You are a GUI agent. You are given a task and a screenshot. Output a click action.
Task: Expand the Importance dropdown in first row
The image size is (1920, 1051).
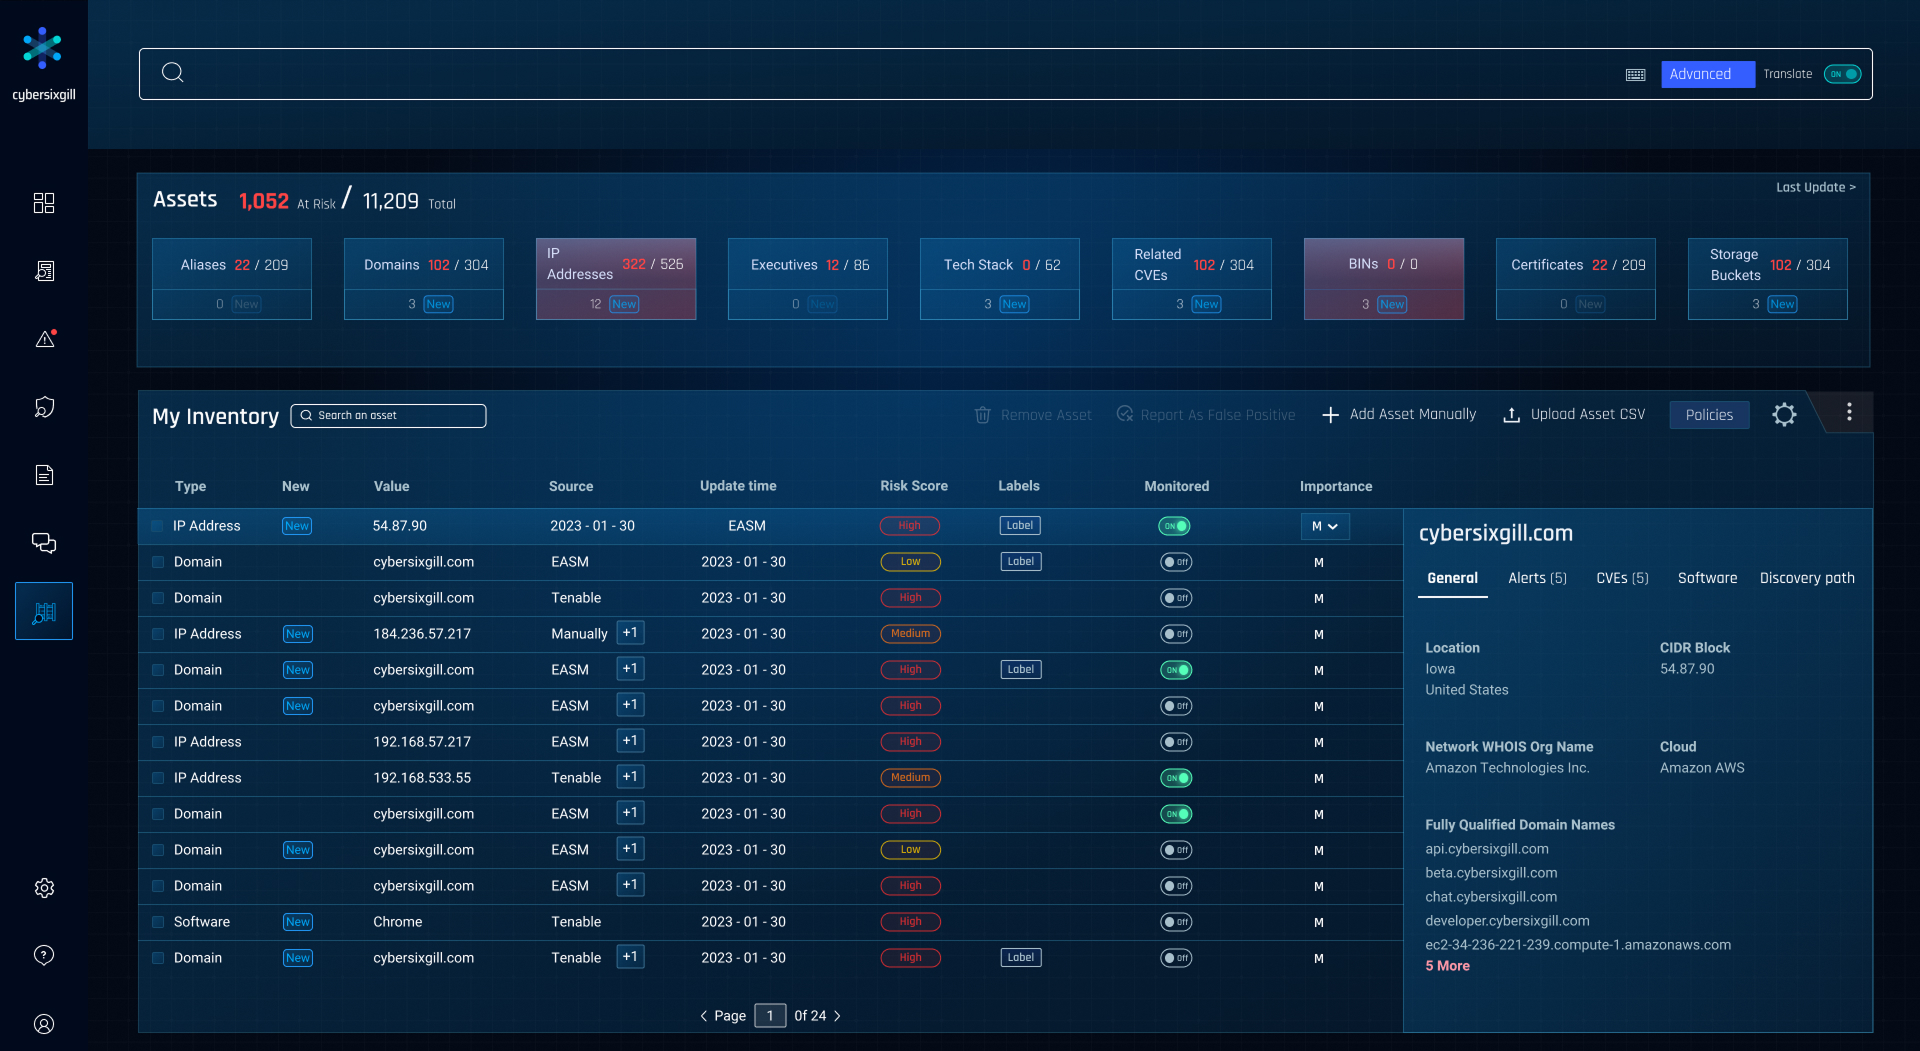point(1325,526)
